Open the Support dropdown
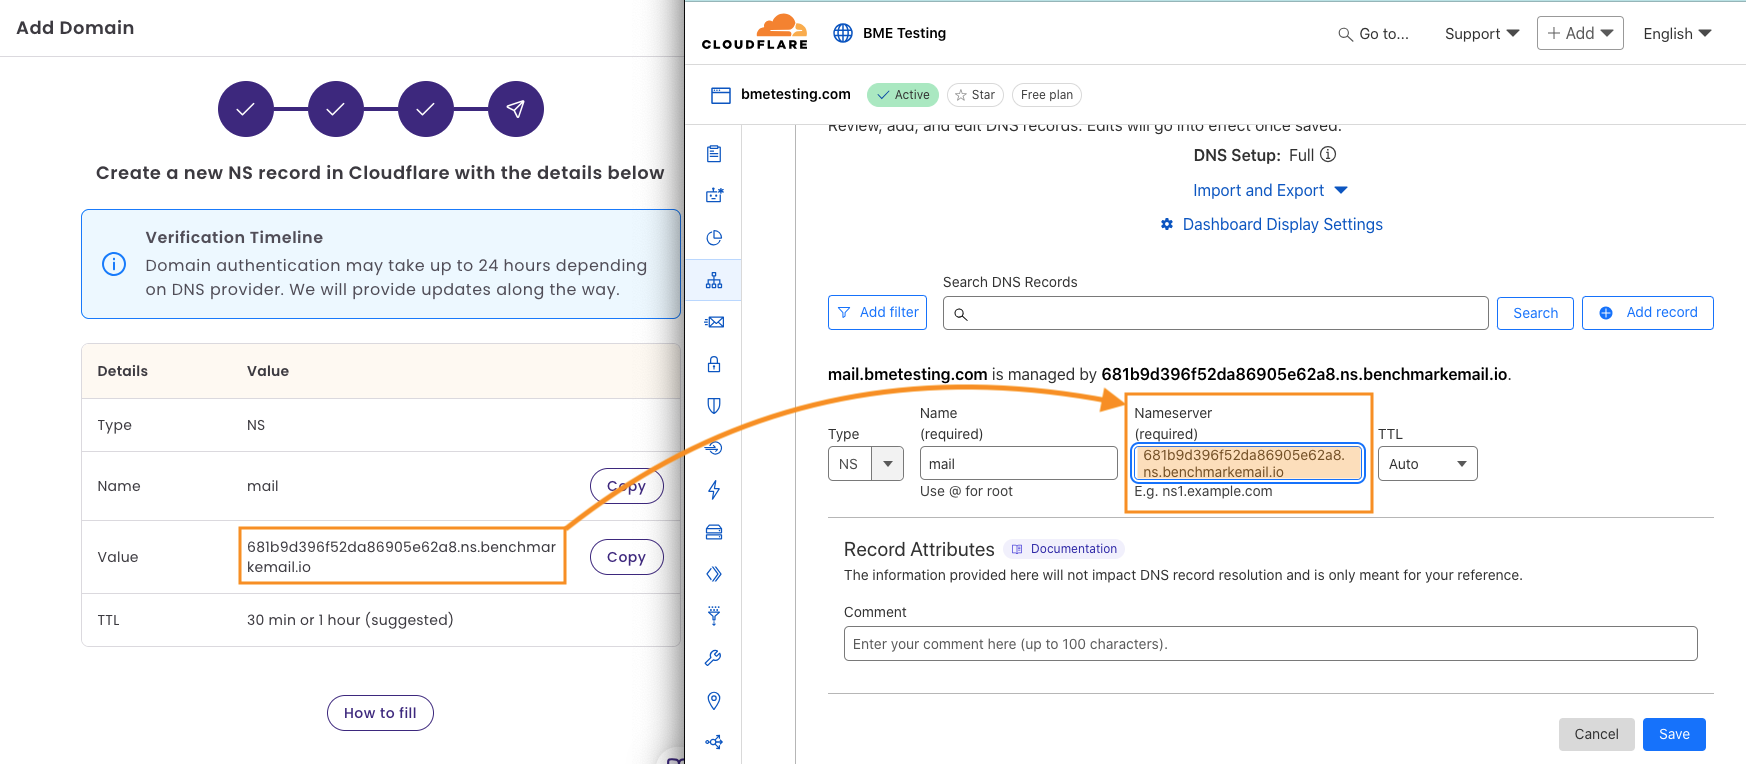 (x=1482, y=33)
